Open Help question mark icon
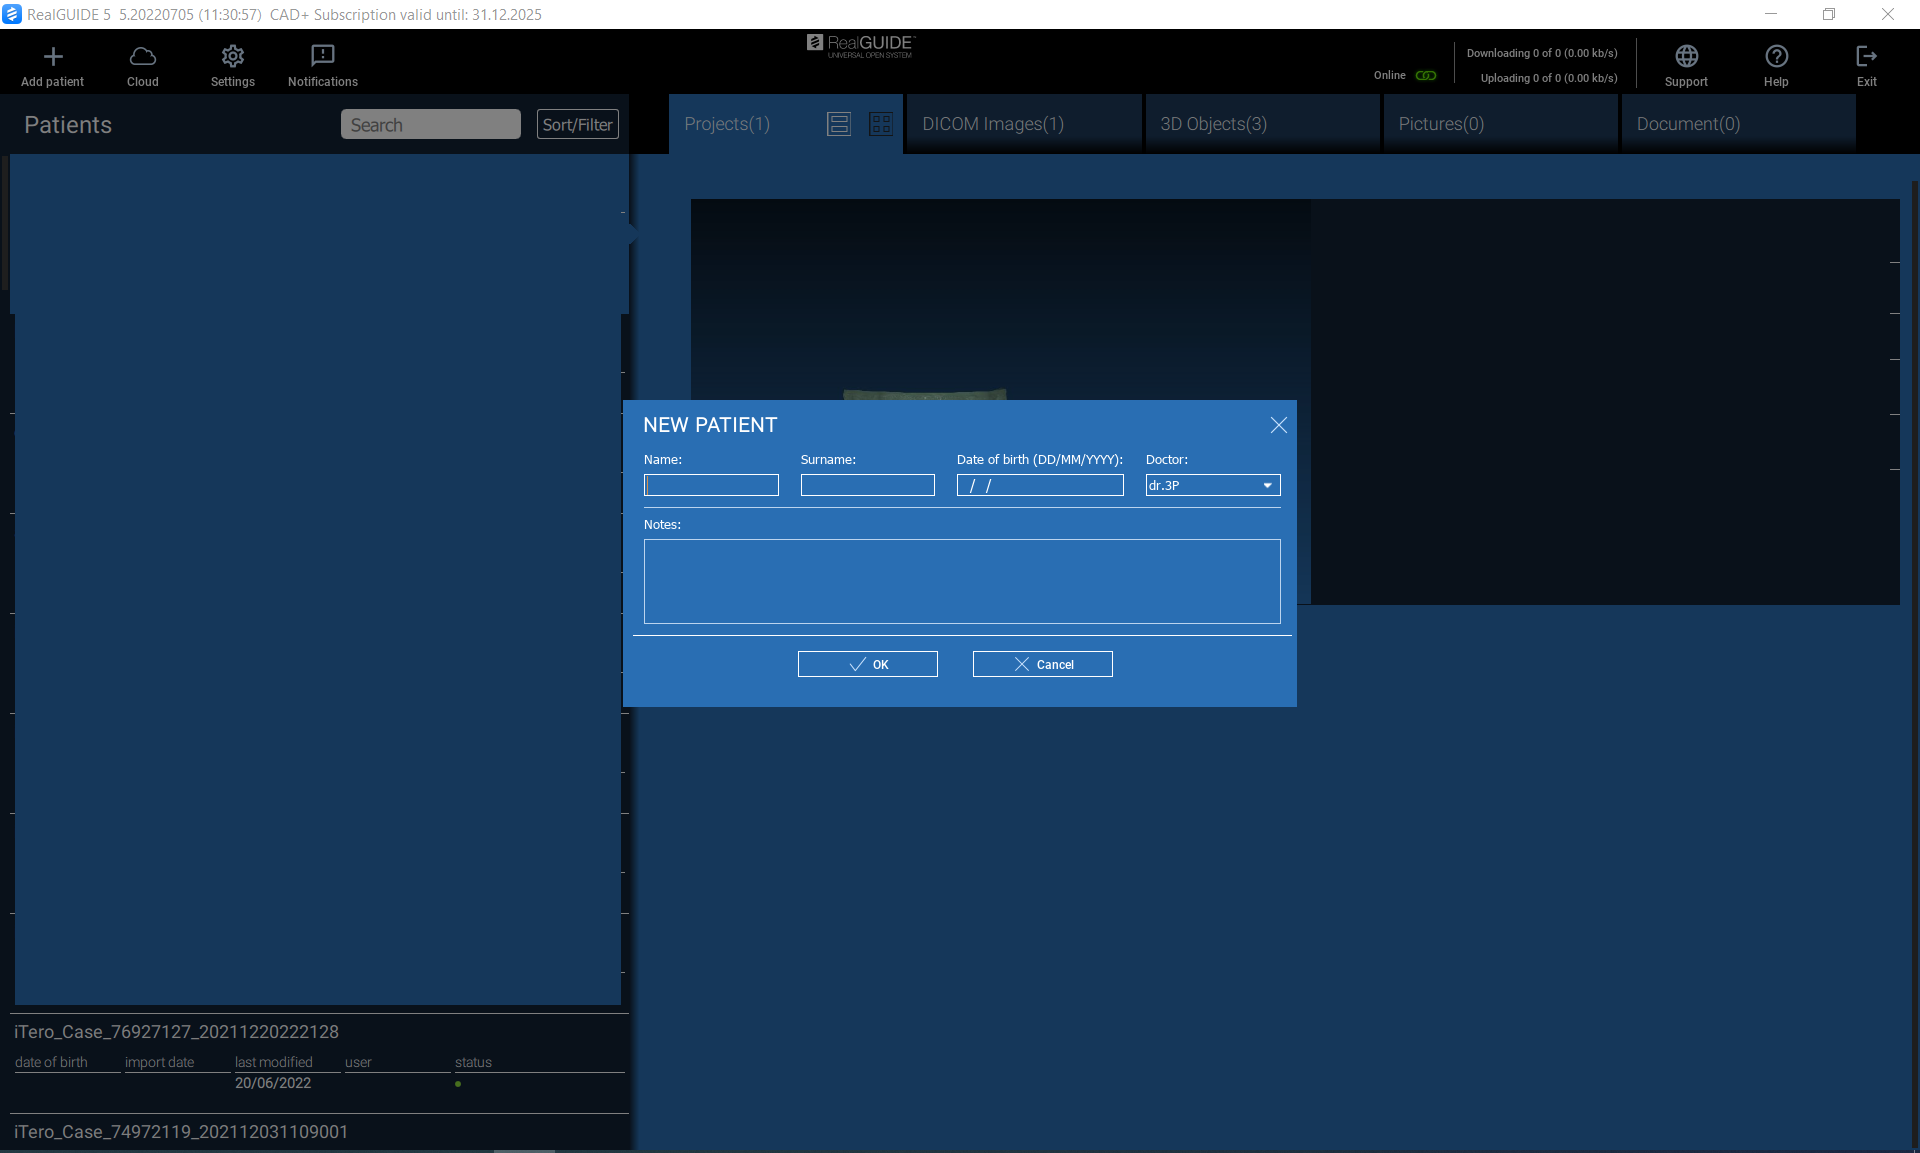1920x1153 pixels. pyautogui.click(x=1776, y=57)
